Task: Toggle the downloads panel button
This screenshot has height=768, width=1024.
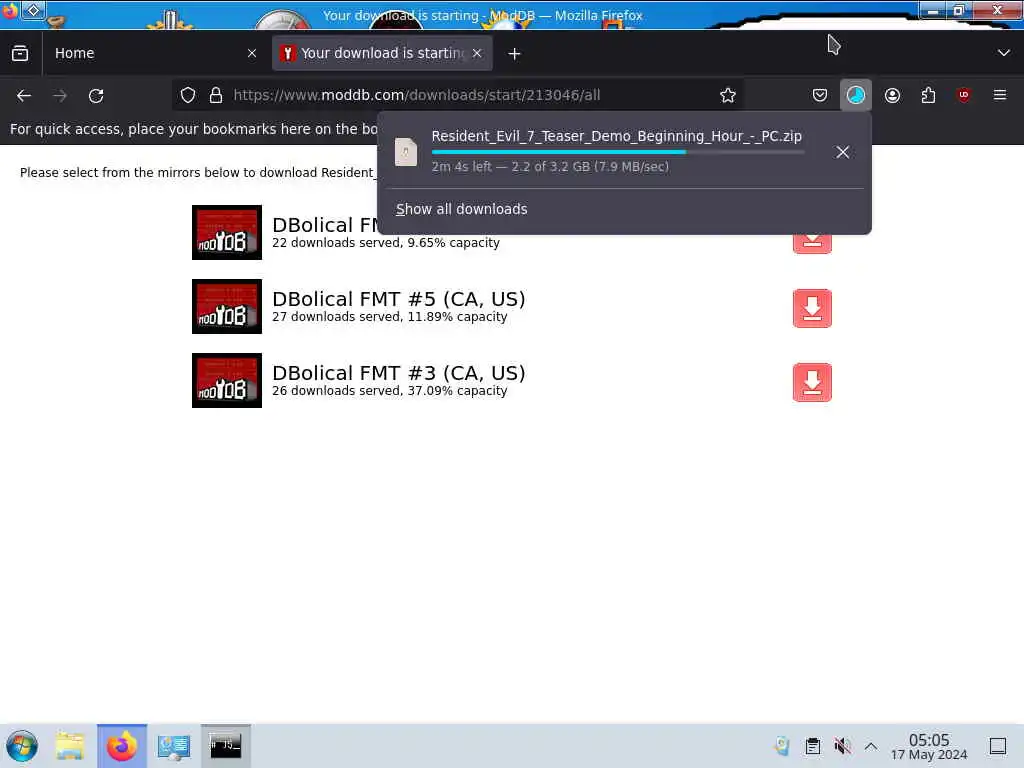Action: tap(856, 95)
